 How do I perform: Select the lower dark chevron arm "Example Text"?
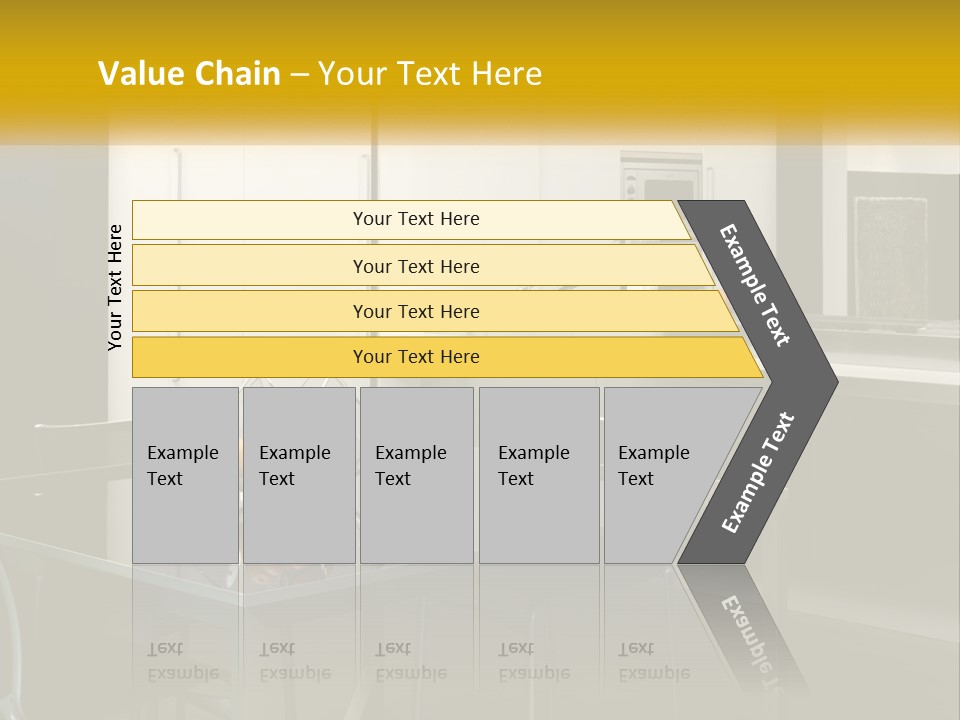point(758,472)
